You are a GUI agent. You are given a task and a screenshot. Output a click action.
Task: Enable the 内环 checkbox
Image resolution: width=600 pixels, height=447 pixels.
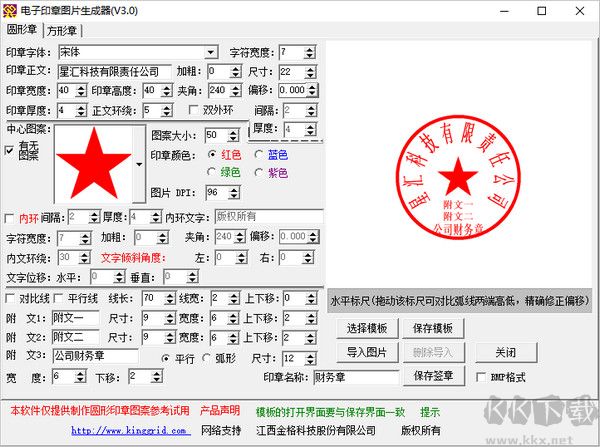10,217
